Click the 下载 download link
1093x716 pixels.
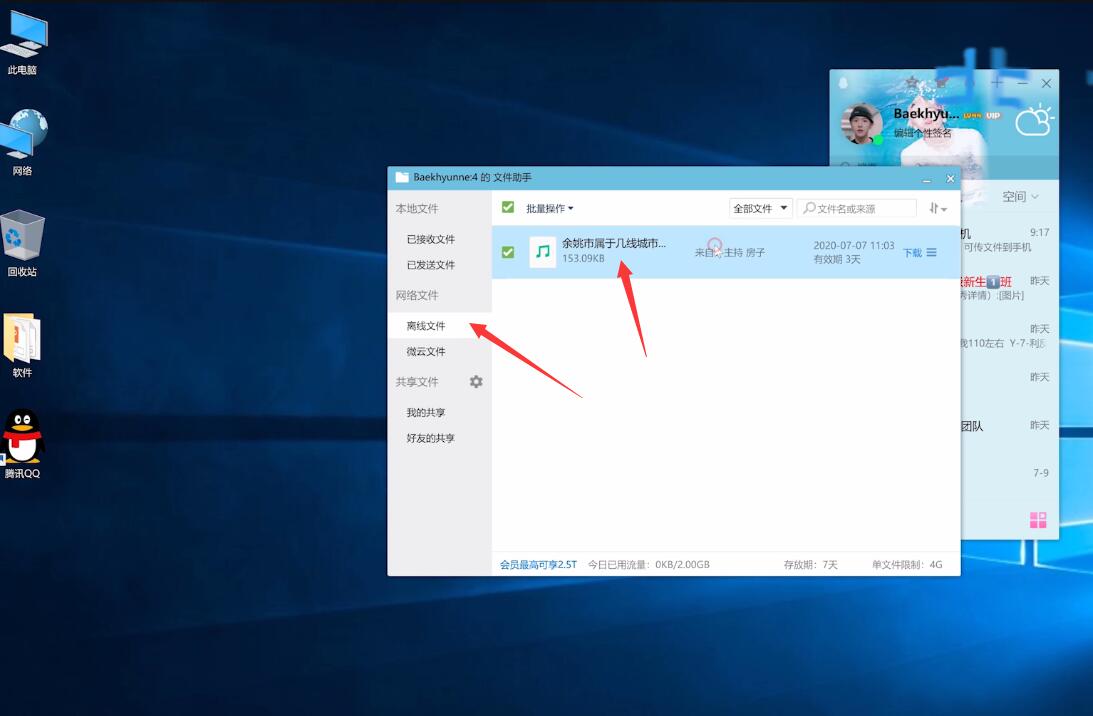912,253
